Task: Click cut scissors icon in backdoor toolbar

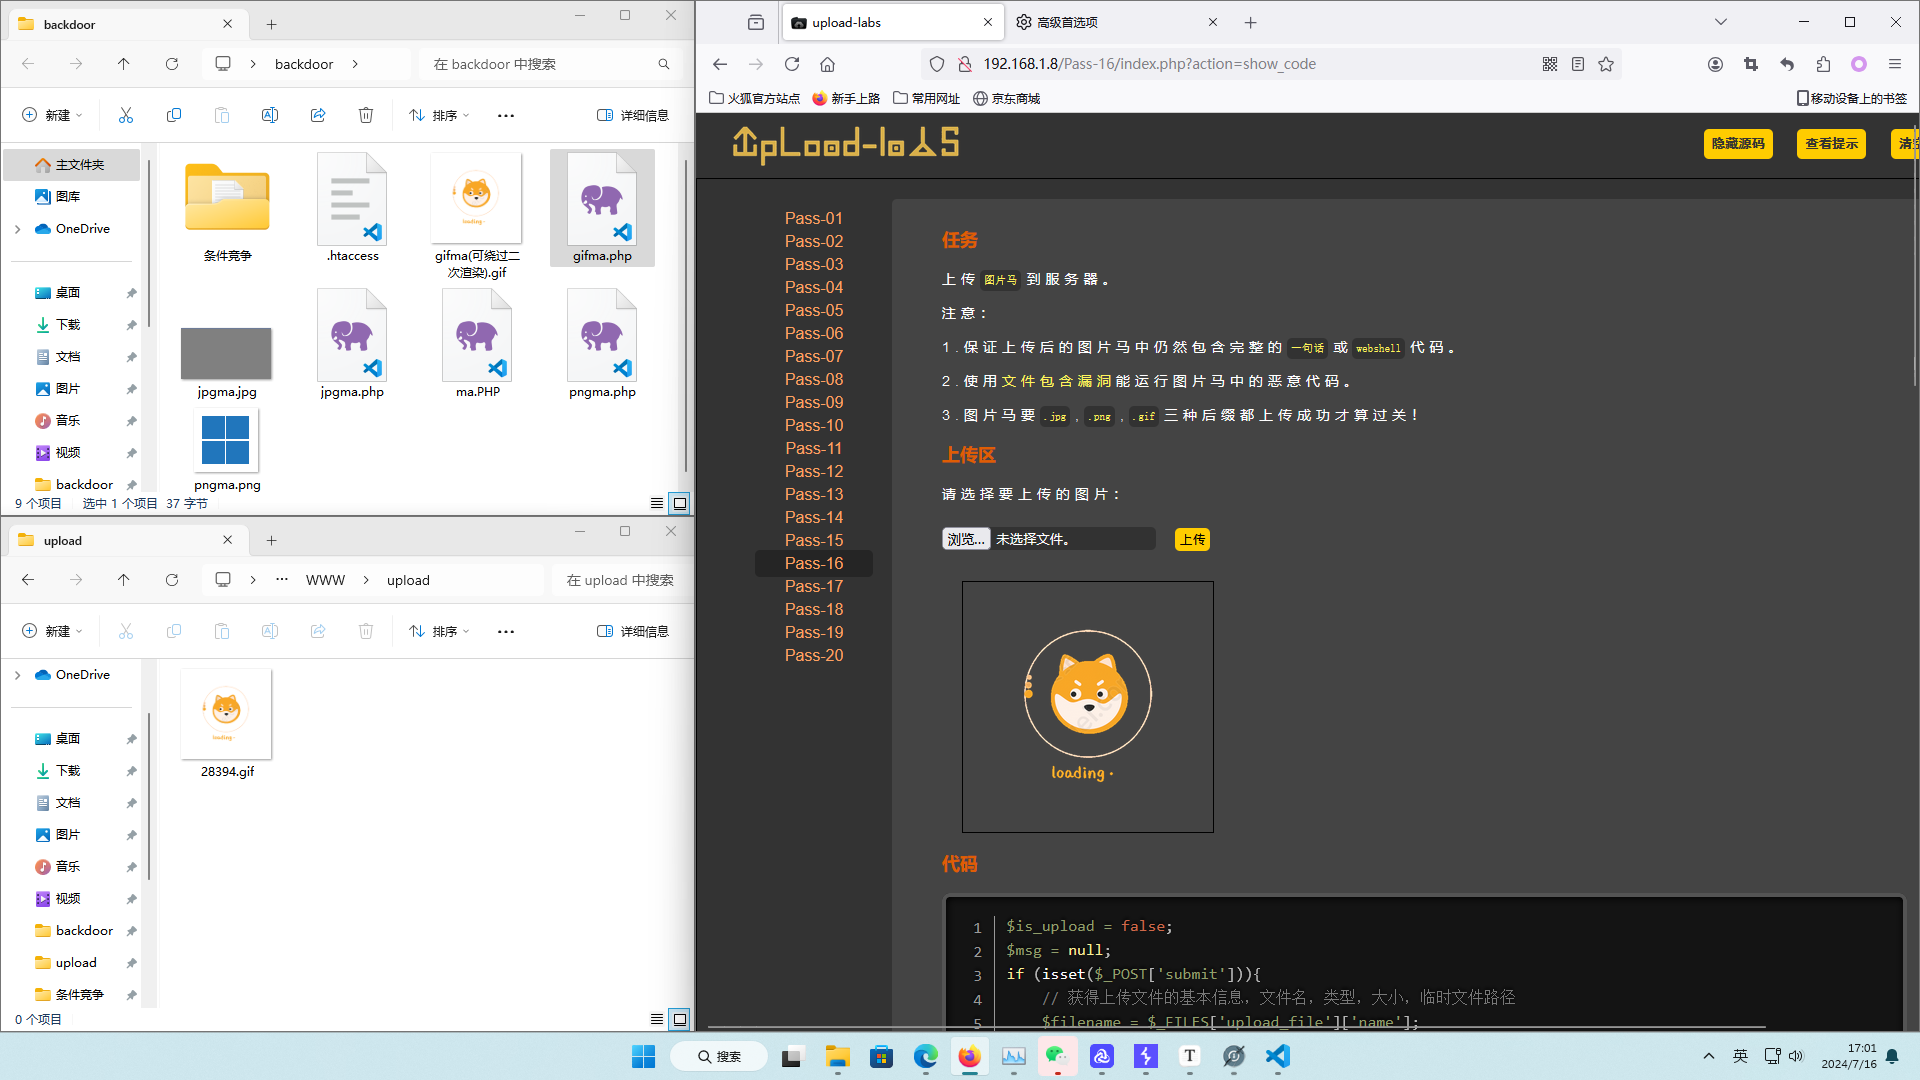Action: pyautogui.click(x=126, y=116)
